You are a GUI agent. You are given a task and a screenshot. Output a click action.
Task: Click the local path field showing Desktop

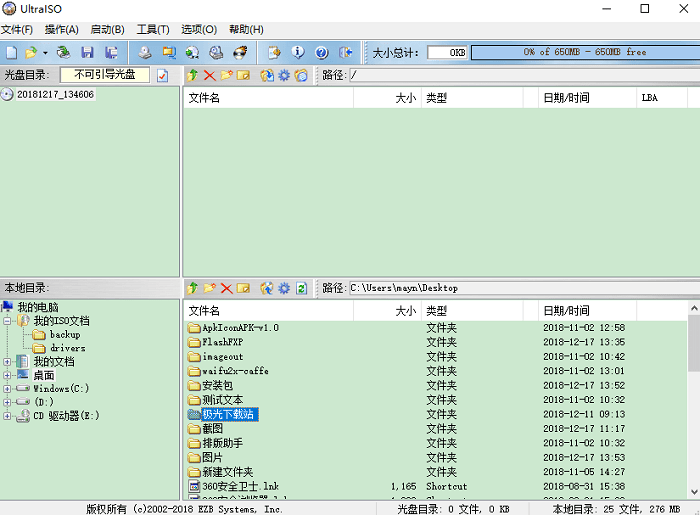point(525,288)
